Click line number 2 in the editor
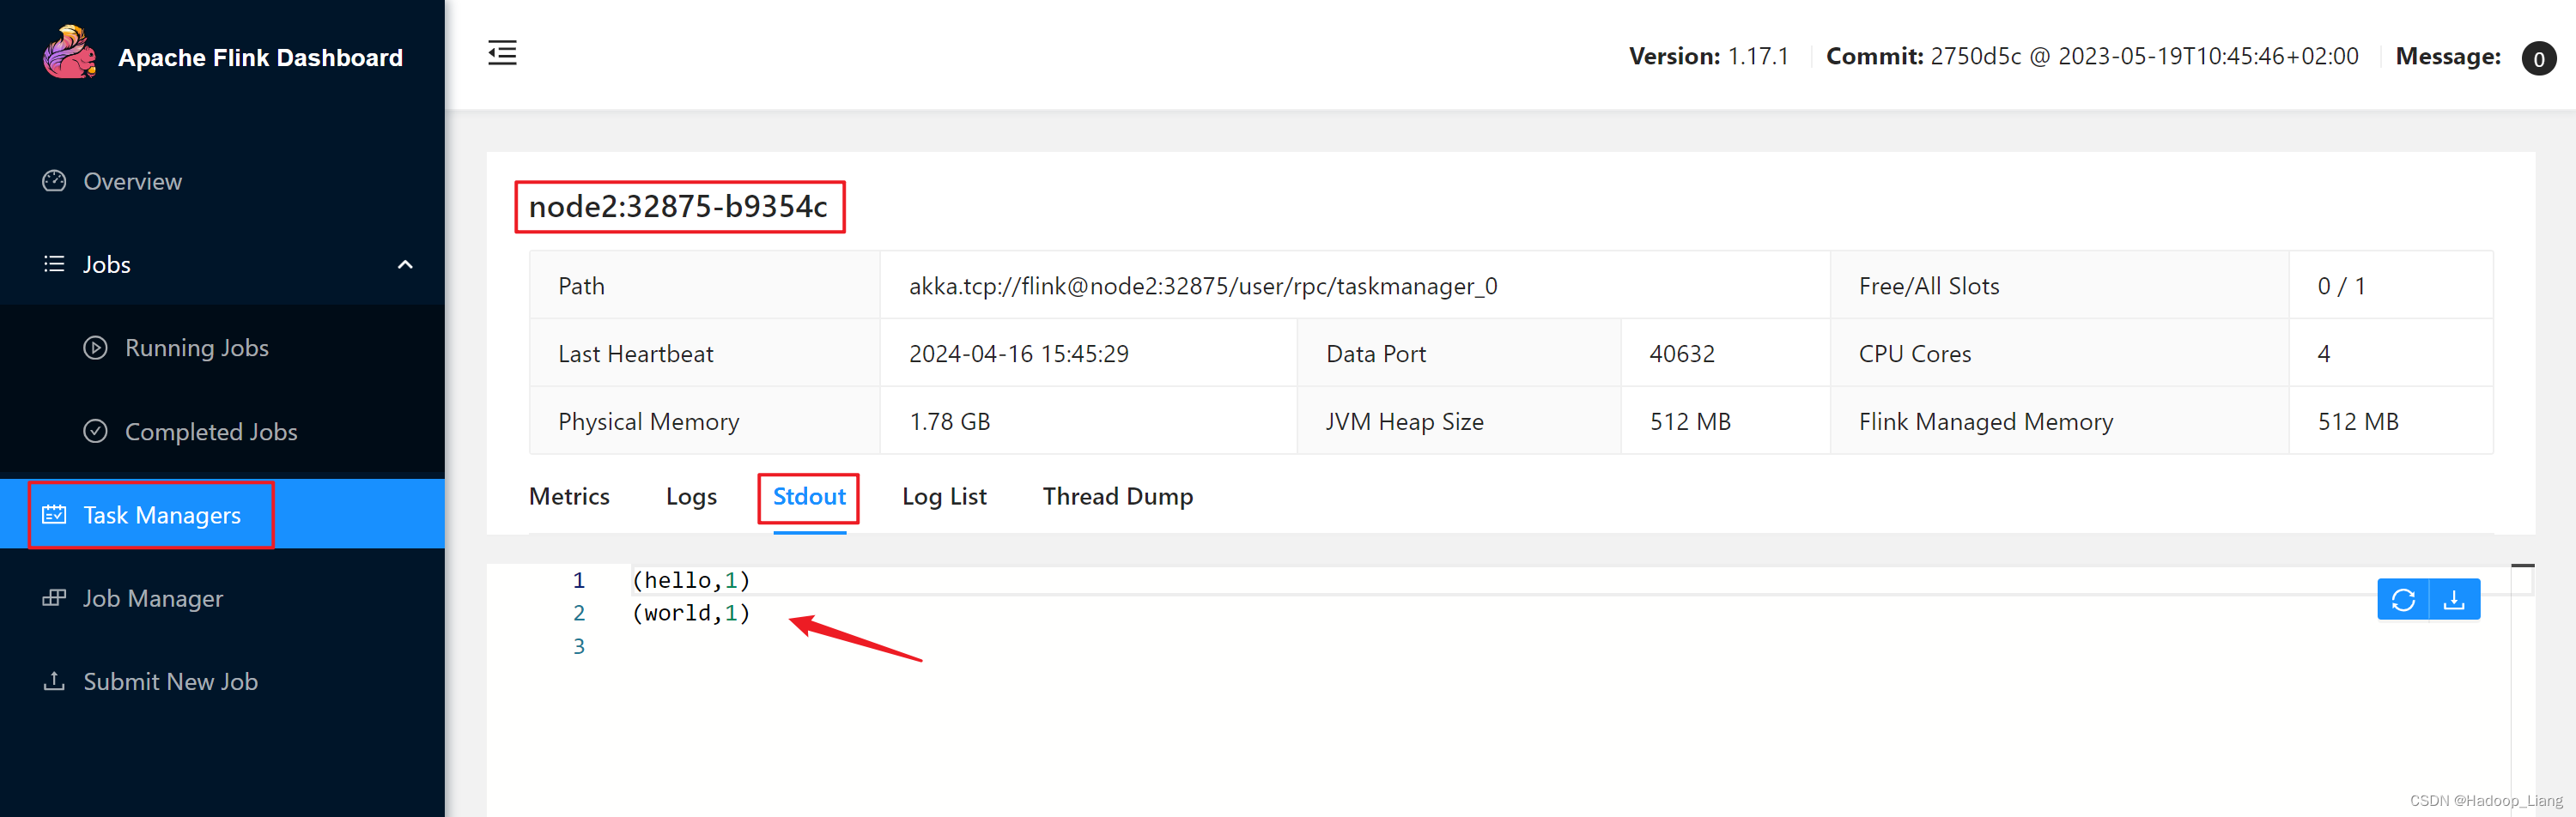The image size is (2576, 817). [x=578, y=613]
